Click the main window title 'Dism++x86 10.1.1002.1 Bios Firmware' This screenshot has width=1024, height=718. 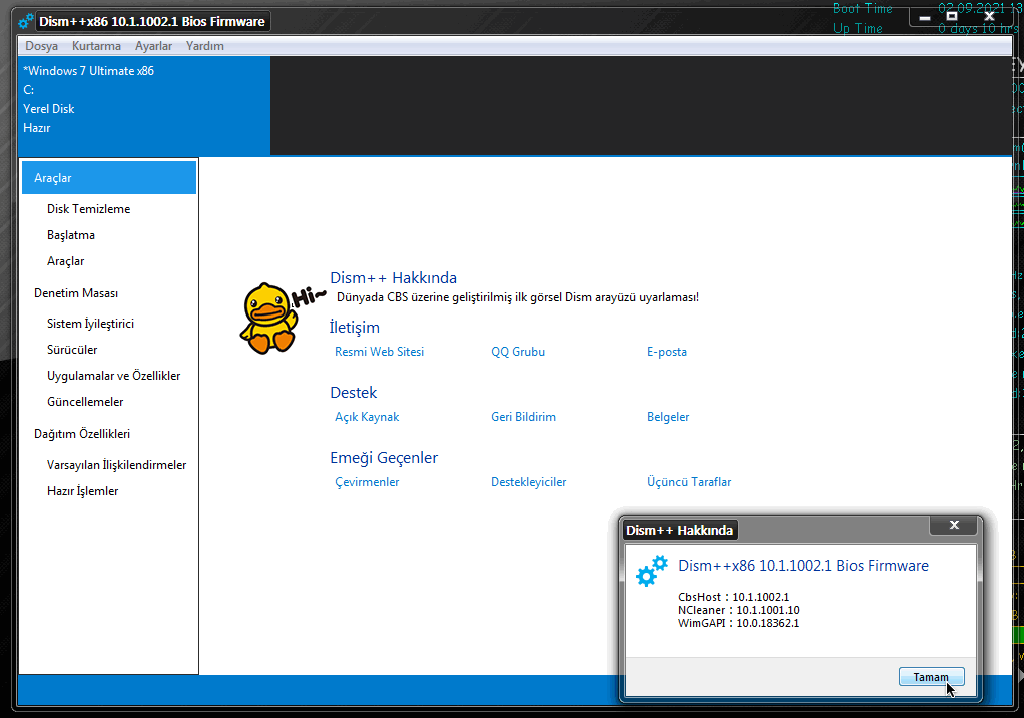point(152,22)
